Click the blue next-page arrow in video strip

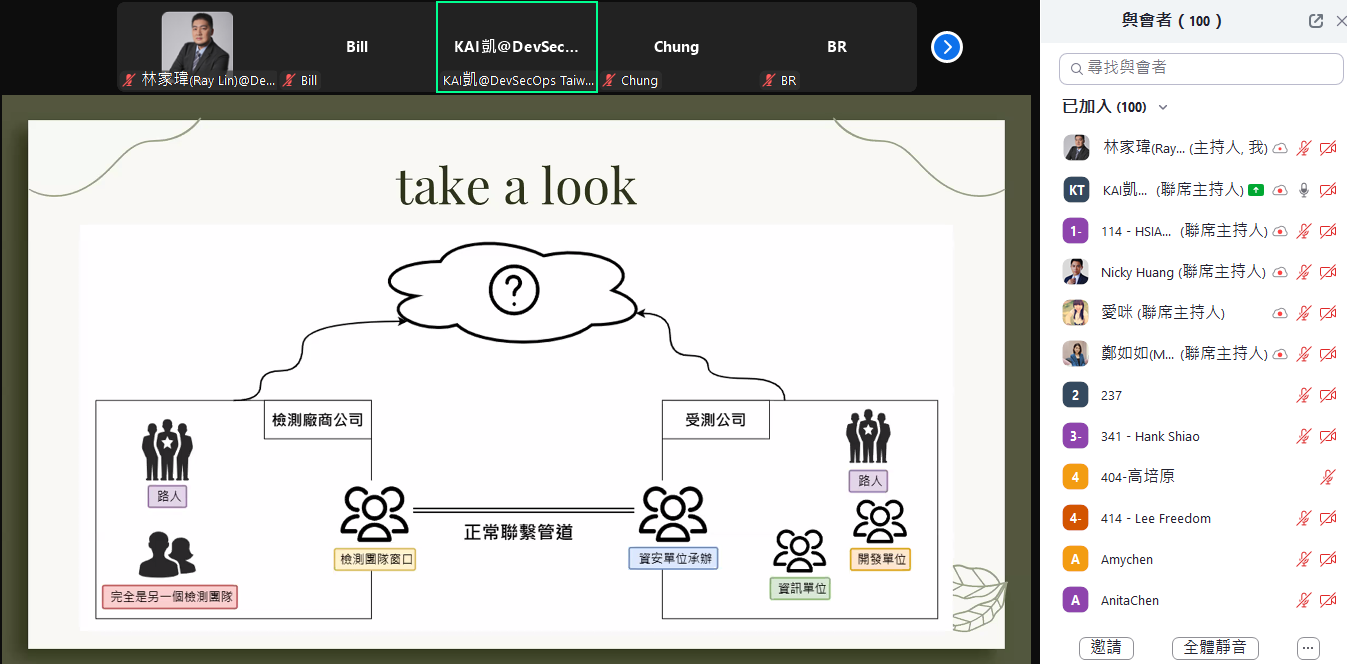click(946, 47)
